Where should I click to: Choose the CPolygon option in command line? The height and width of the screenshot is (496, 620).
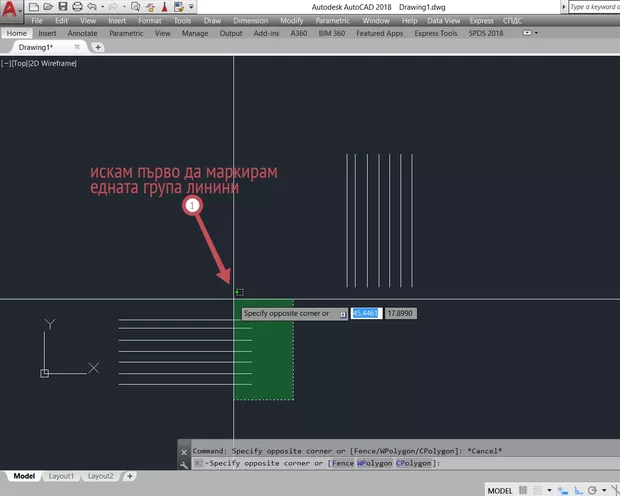(x=413, y=463)
